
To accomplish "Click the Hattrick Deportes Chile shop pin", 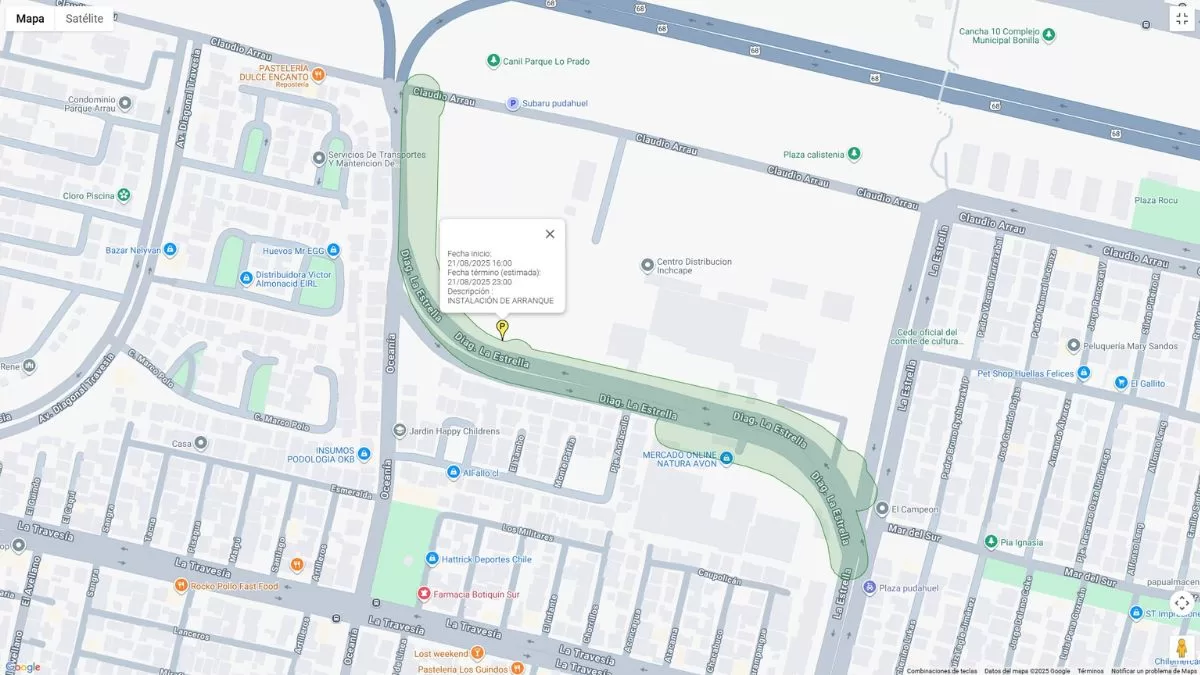I will click(432, 559).
